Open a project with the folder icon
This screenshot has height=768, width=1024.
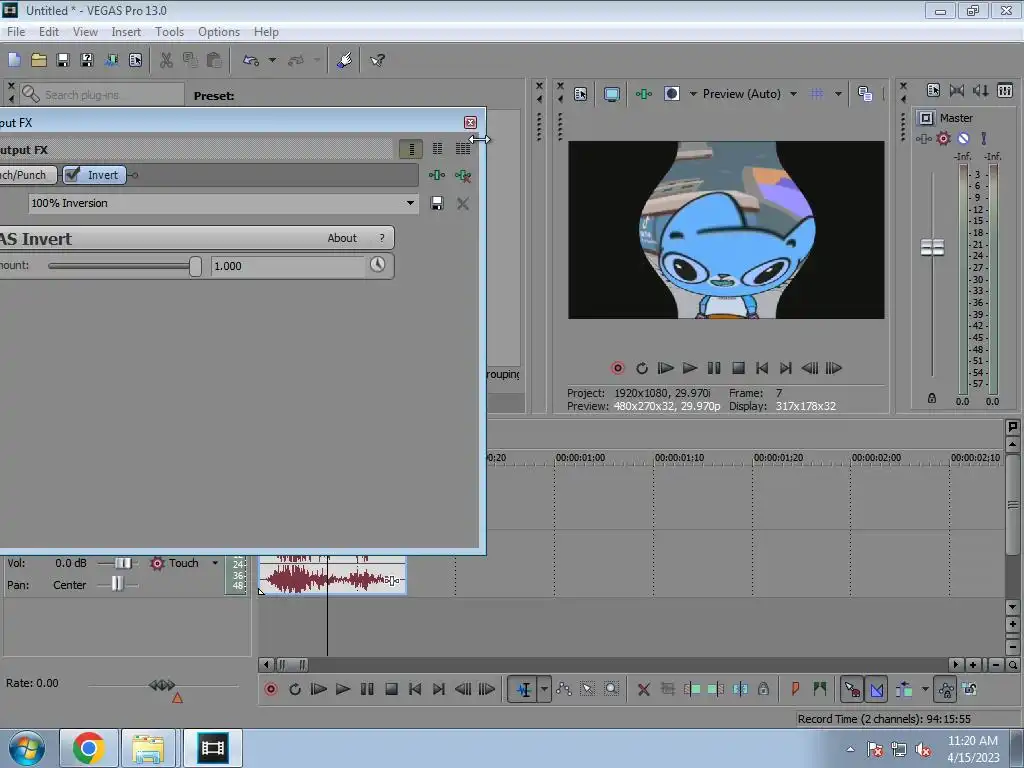(39, 60)
